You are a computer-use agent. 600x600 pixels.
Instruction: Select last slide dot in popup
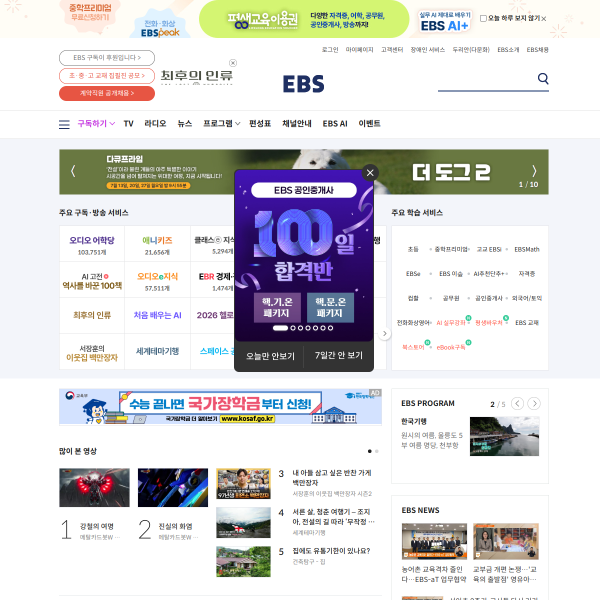(x=330, y=328)
